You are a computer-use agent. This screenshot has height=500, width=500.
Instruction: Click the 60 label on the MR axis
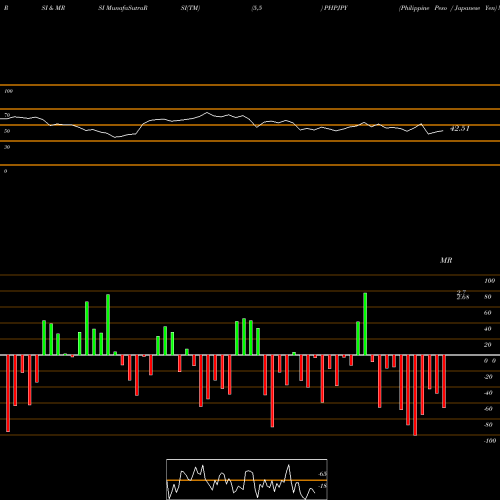(488, 313)
